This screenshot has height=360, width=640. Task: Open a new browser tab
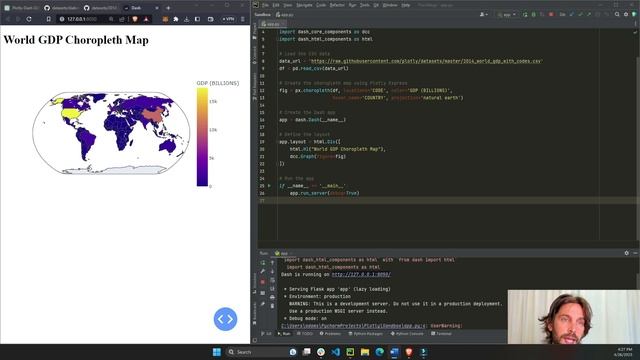pyautogui.click(x=168, y=8)
